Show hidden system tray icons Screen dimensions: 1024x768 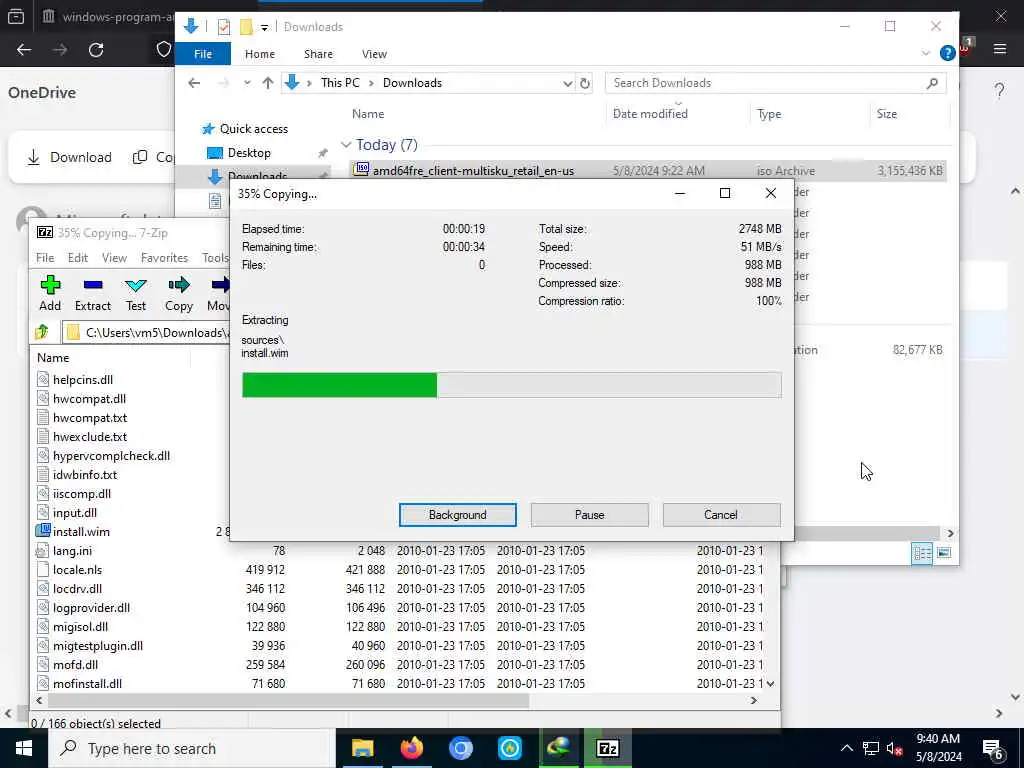click(x=846, y=748)
